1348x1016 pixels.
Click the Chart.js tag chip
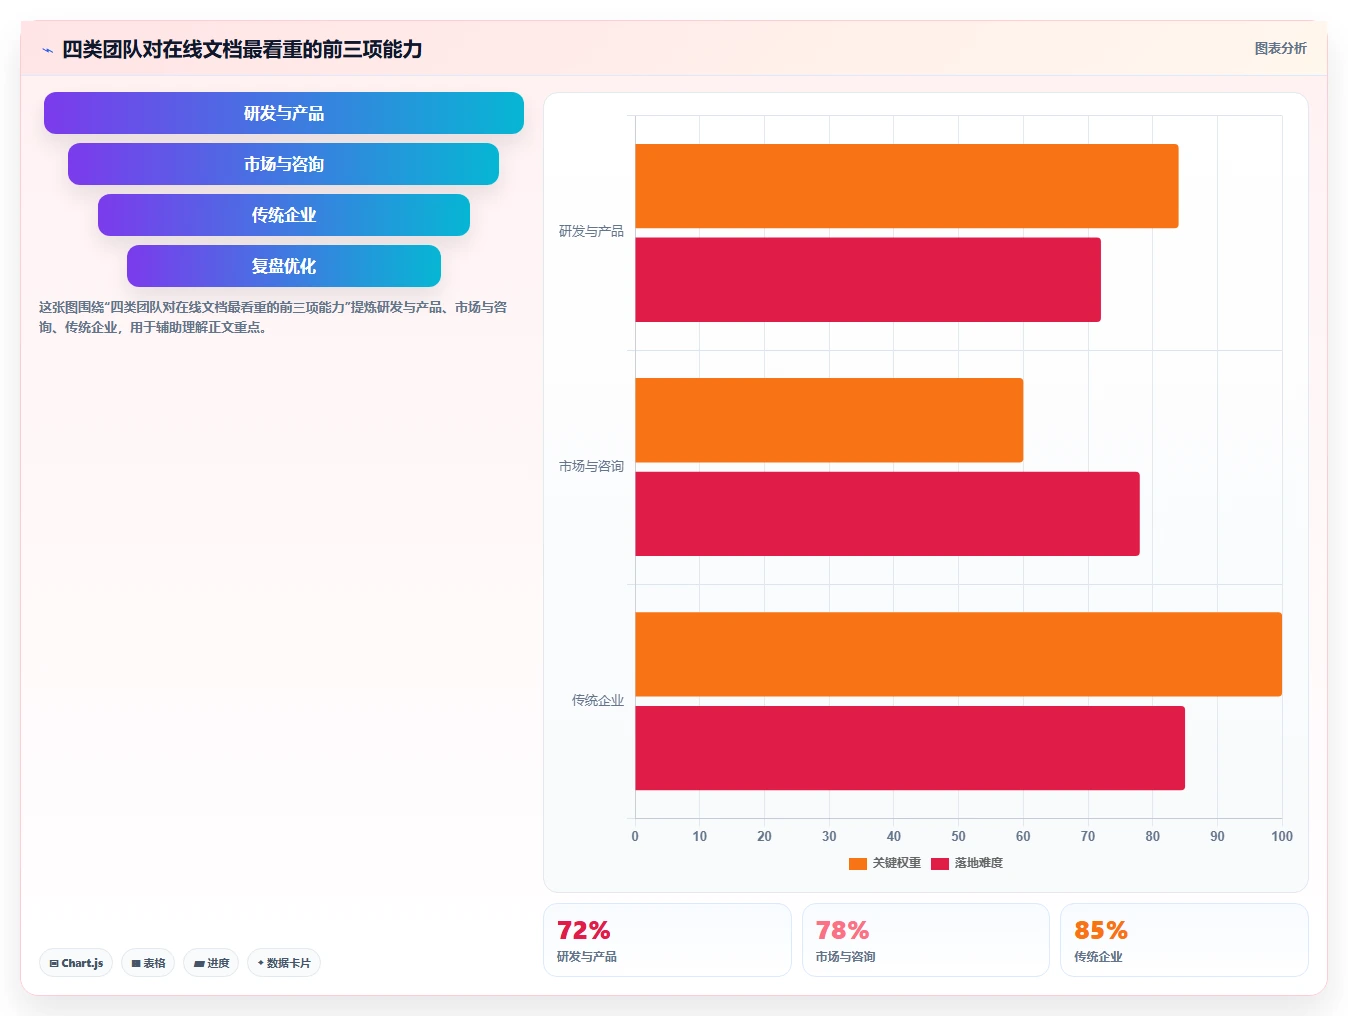(x=76, y=963)
